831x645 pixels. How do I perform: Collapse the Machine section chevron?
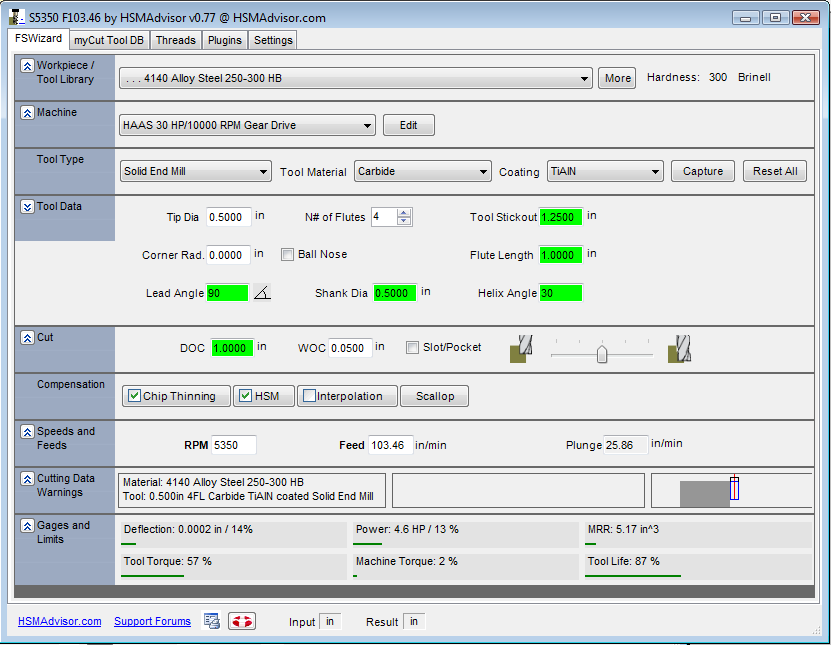click(27, 113)
